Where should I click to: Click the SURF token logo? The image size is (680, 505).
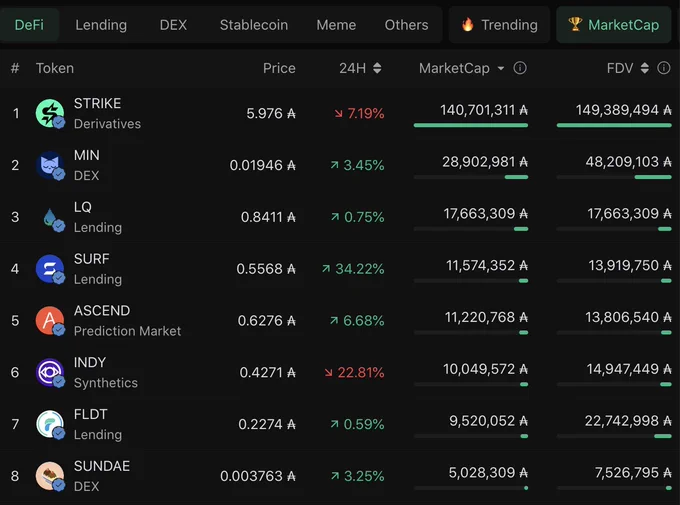coord(50,269)
